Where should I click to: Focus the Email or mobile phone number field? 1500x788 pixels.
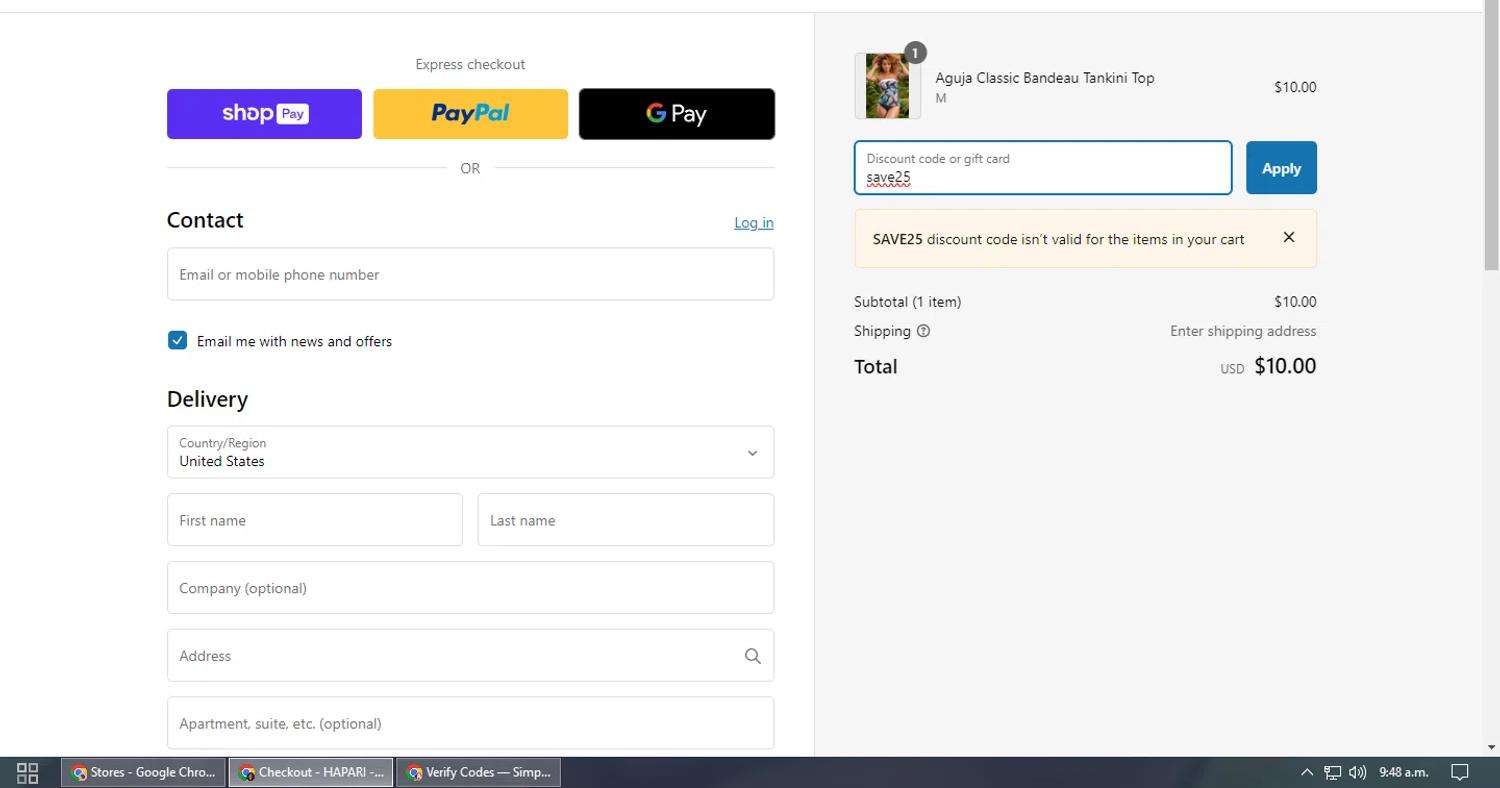[470, 274]
